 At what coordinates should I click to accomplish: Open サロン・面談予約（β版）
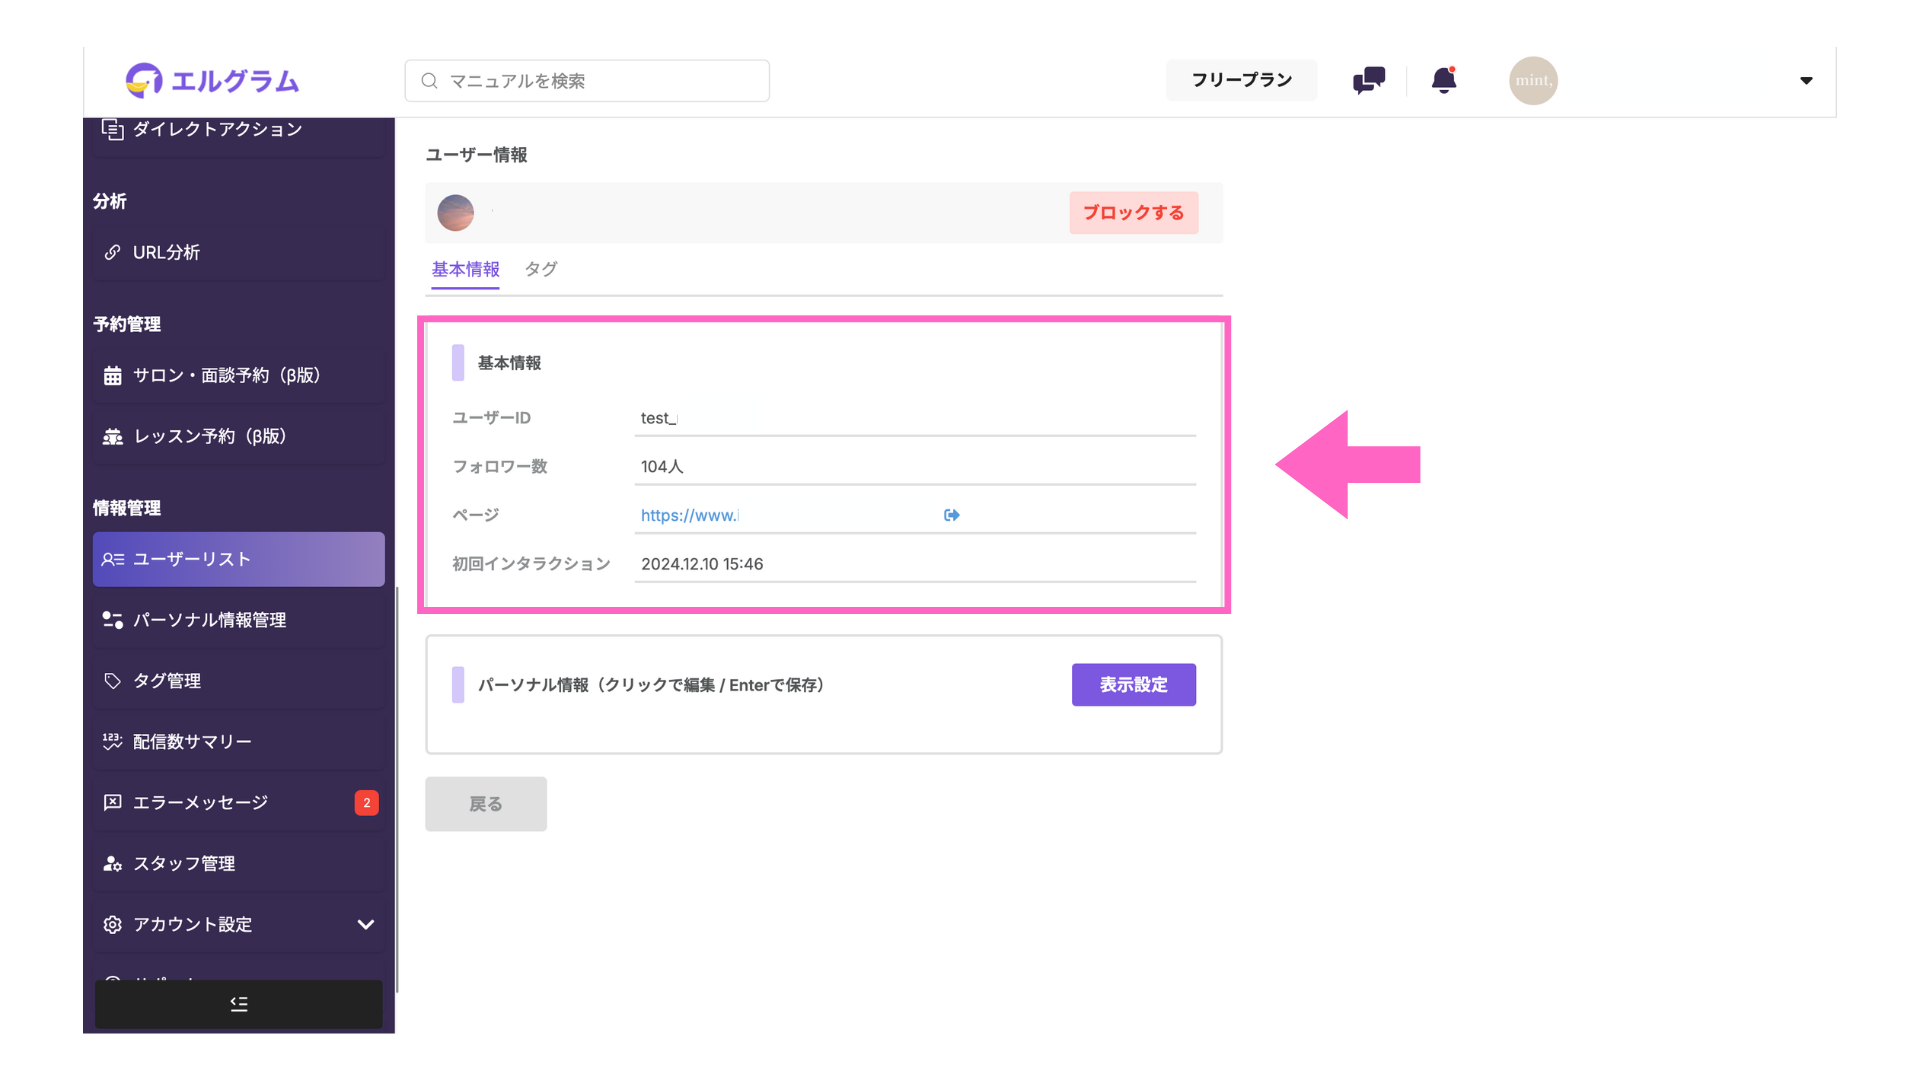tap(239, 375)
